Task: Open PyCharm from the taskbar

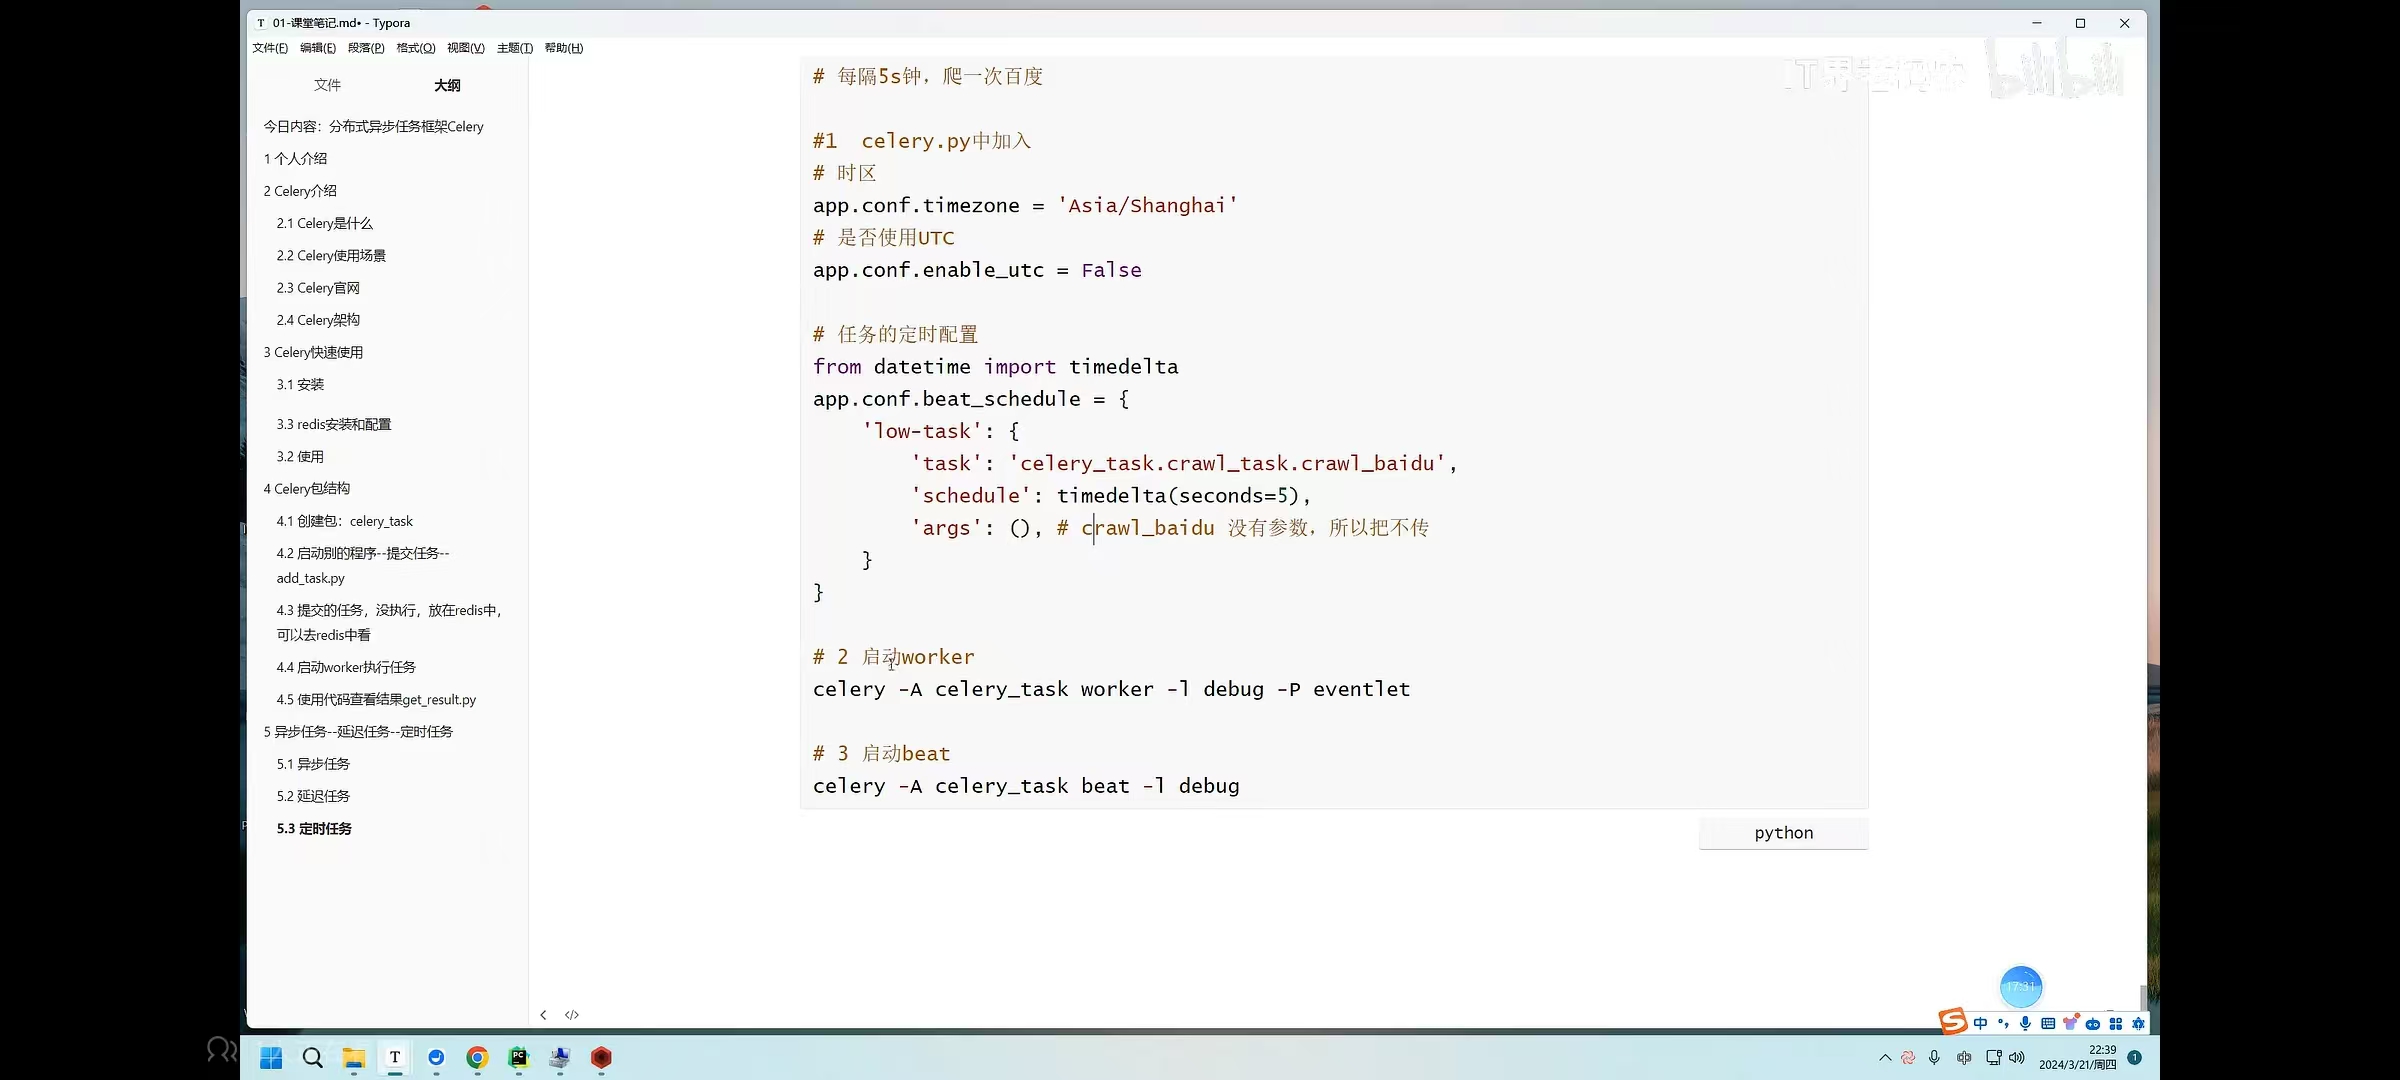Action: click(518, 1057)
